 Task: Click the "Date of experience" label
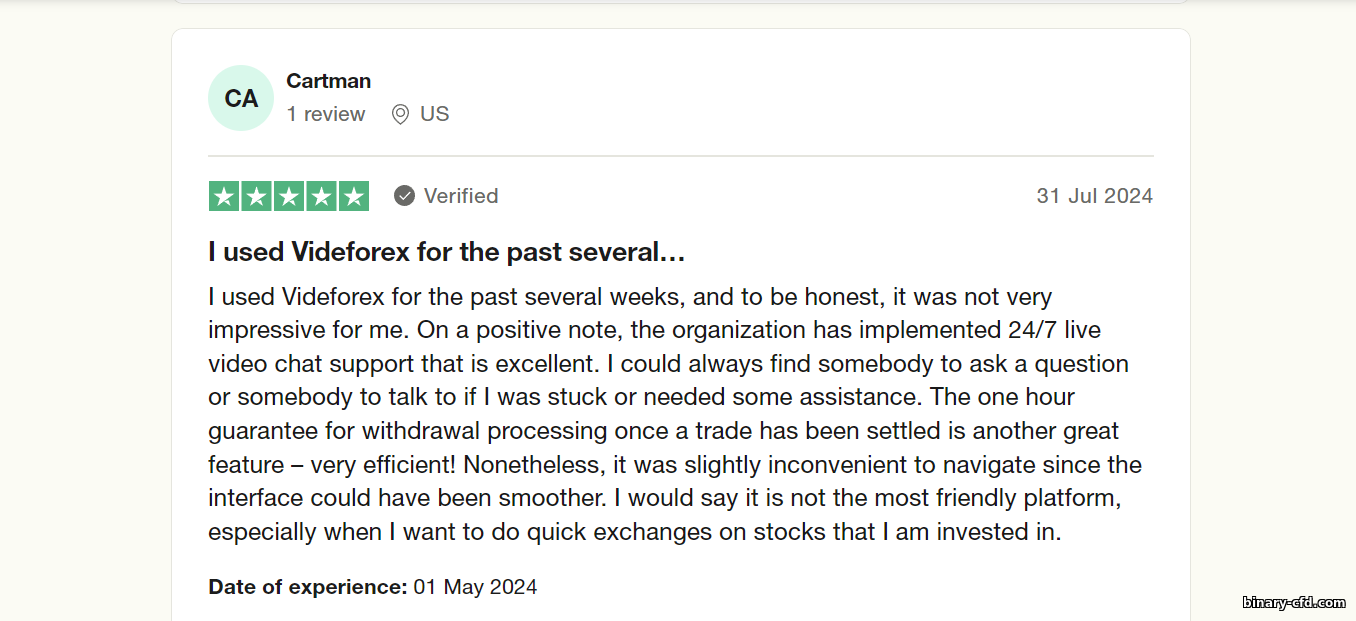point(308,587)
